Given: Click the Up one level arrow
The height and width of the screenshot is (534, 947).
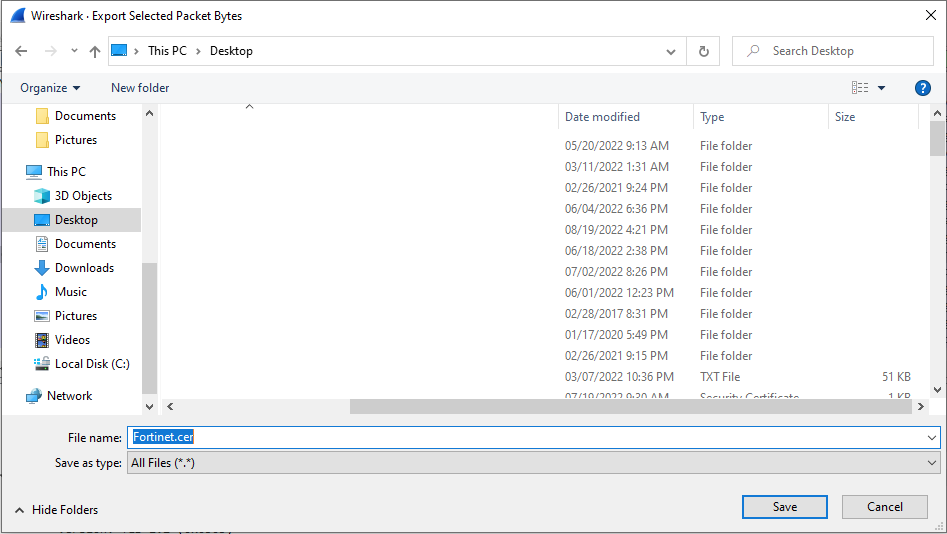Looking at the screenshot, I should [x=95, y=51].
